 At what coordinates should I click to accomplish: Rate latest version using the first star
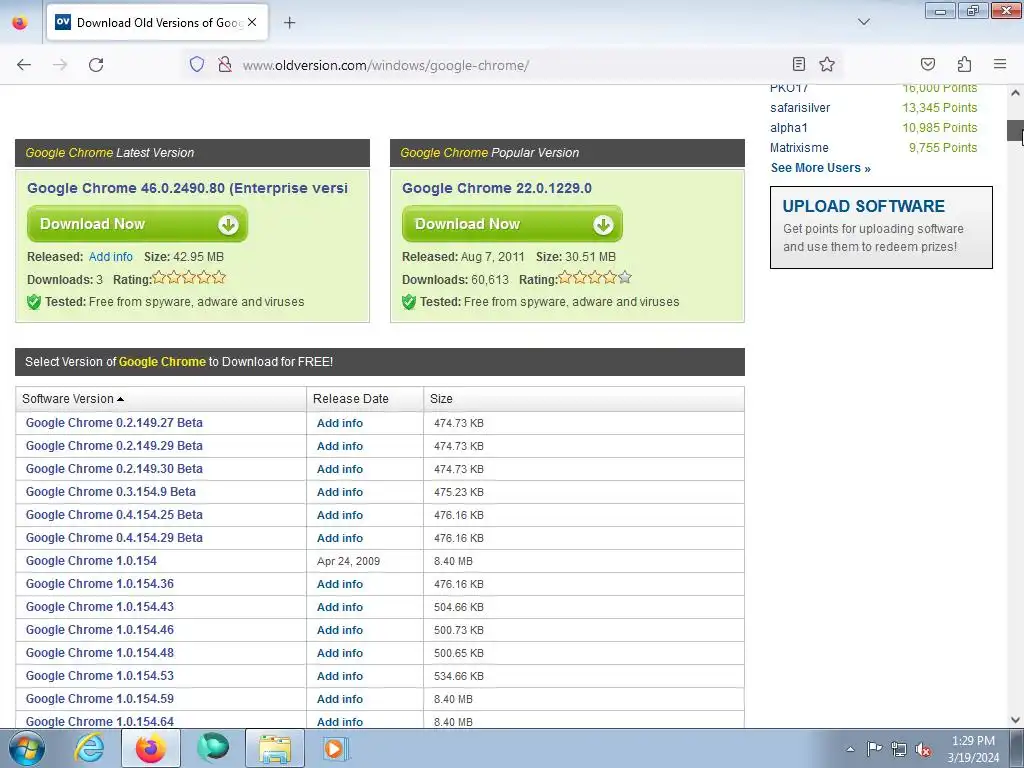pyautogui.click(x=159, y=278)
